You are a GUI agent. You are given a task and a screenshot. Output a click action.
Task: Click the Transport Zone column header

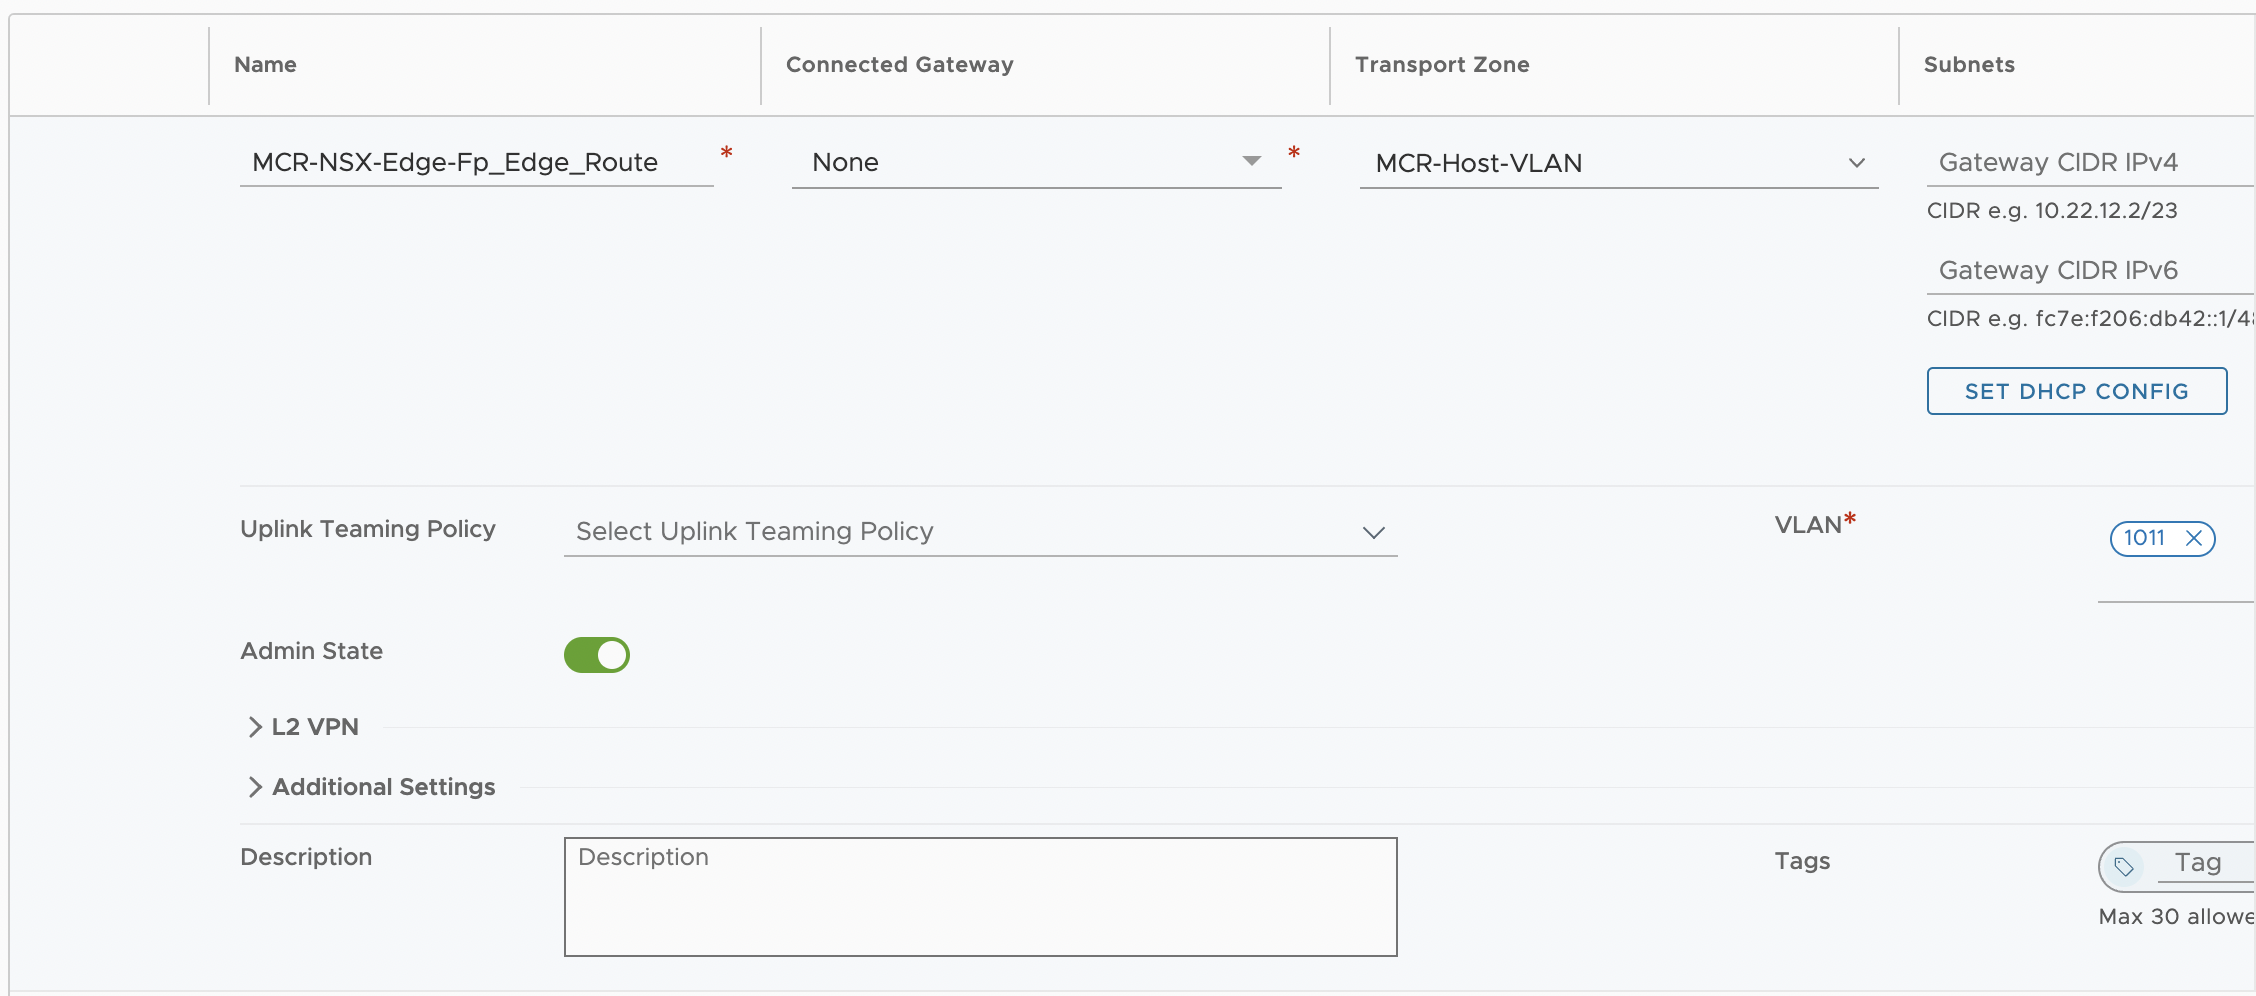(x=1442, y=65)
